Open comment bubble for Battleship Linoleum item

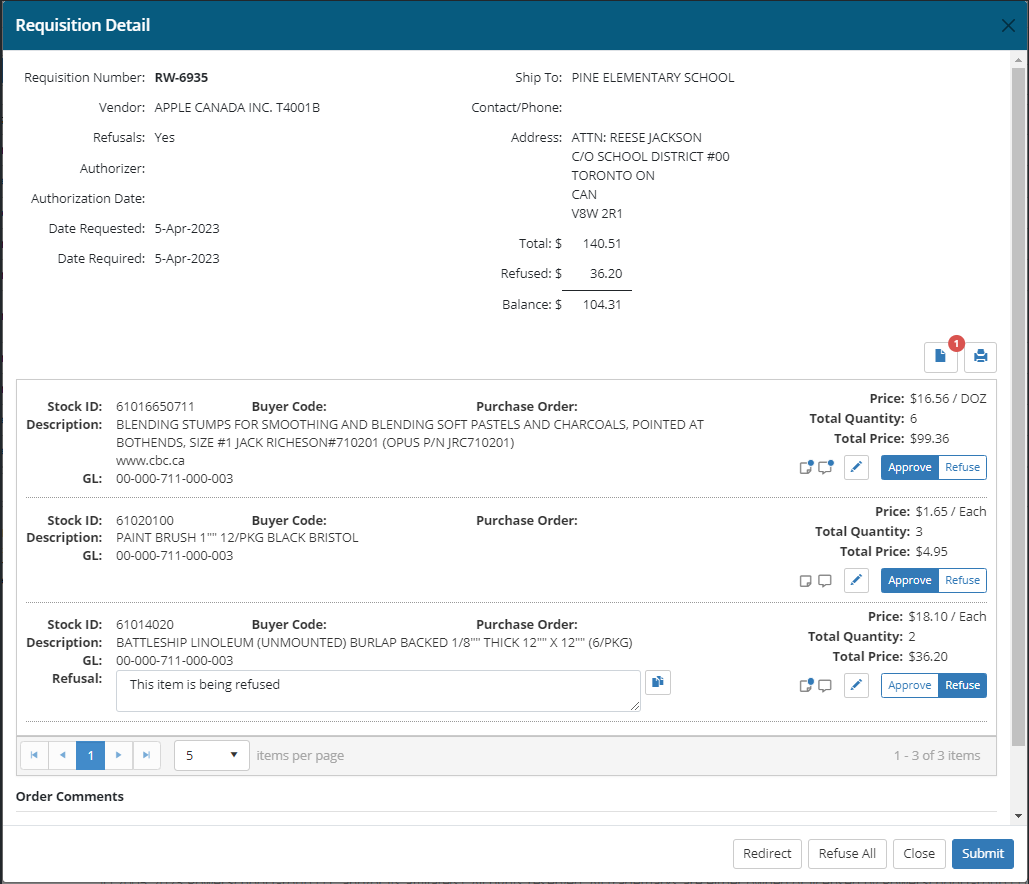point(825,686)
